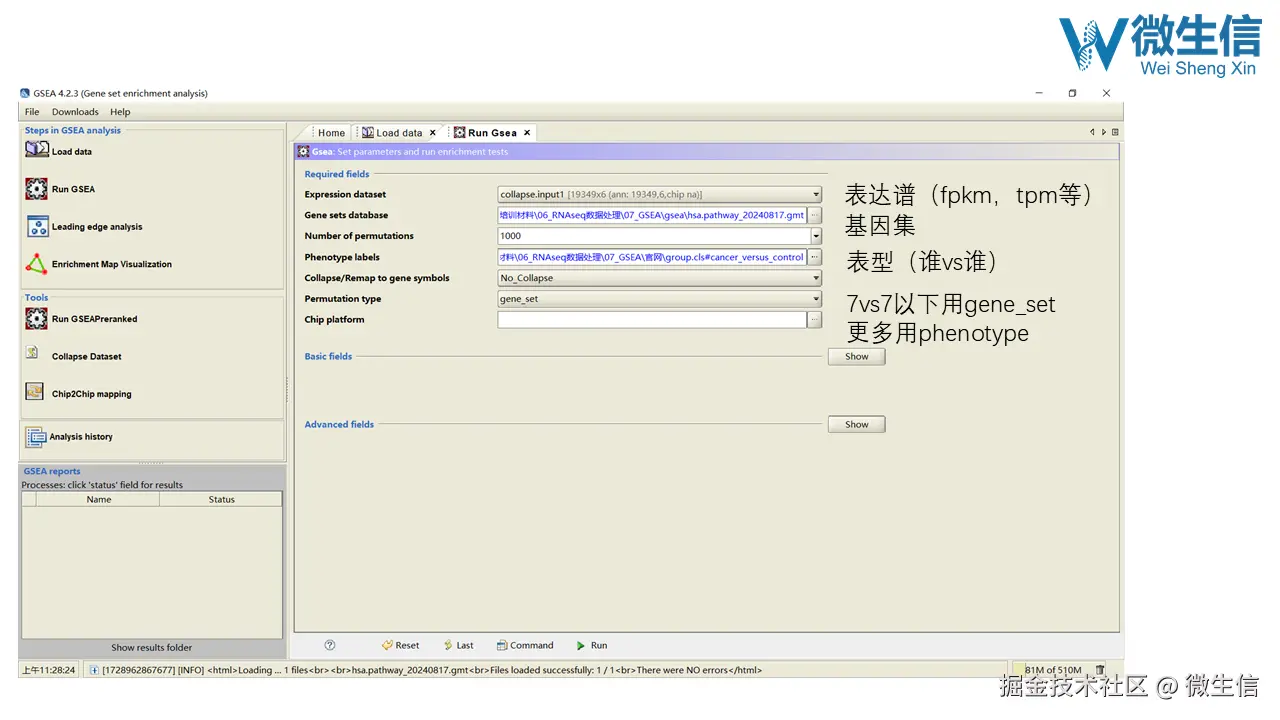Click Show results folder
The image size is (1280, 720).
pyautogui.click(x=152, y=647)
